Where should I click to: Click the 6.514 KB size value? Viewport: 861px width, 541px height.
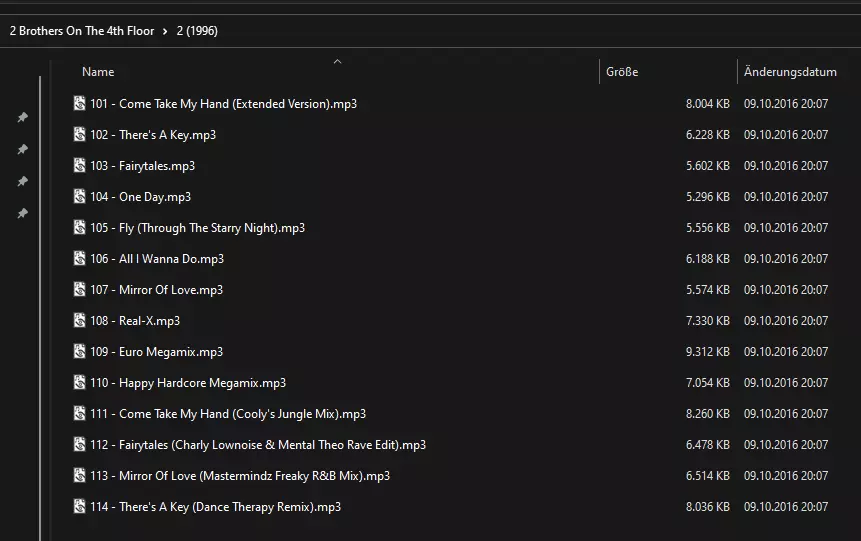(708, 476)
